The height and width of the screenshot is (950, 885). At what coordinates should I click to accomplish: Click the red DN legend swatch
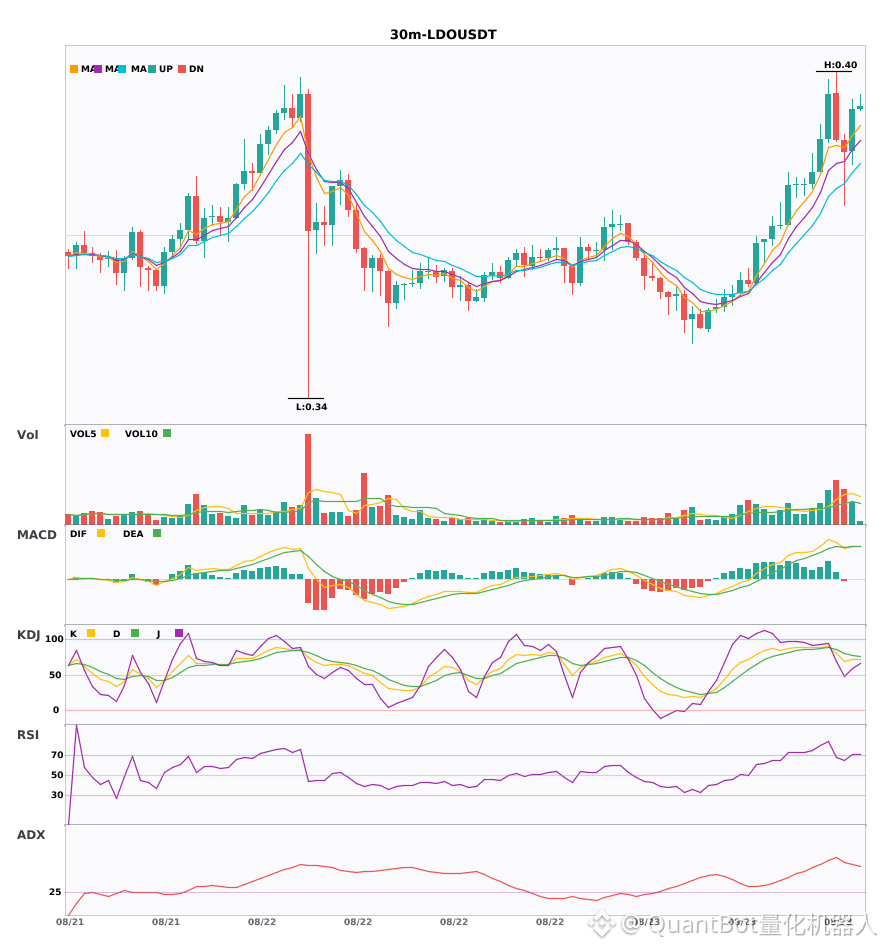(182, 69)
